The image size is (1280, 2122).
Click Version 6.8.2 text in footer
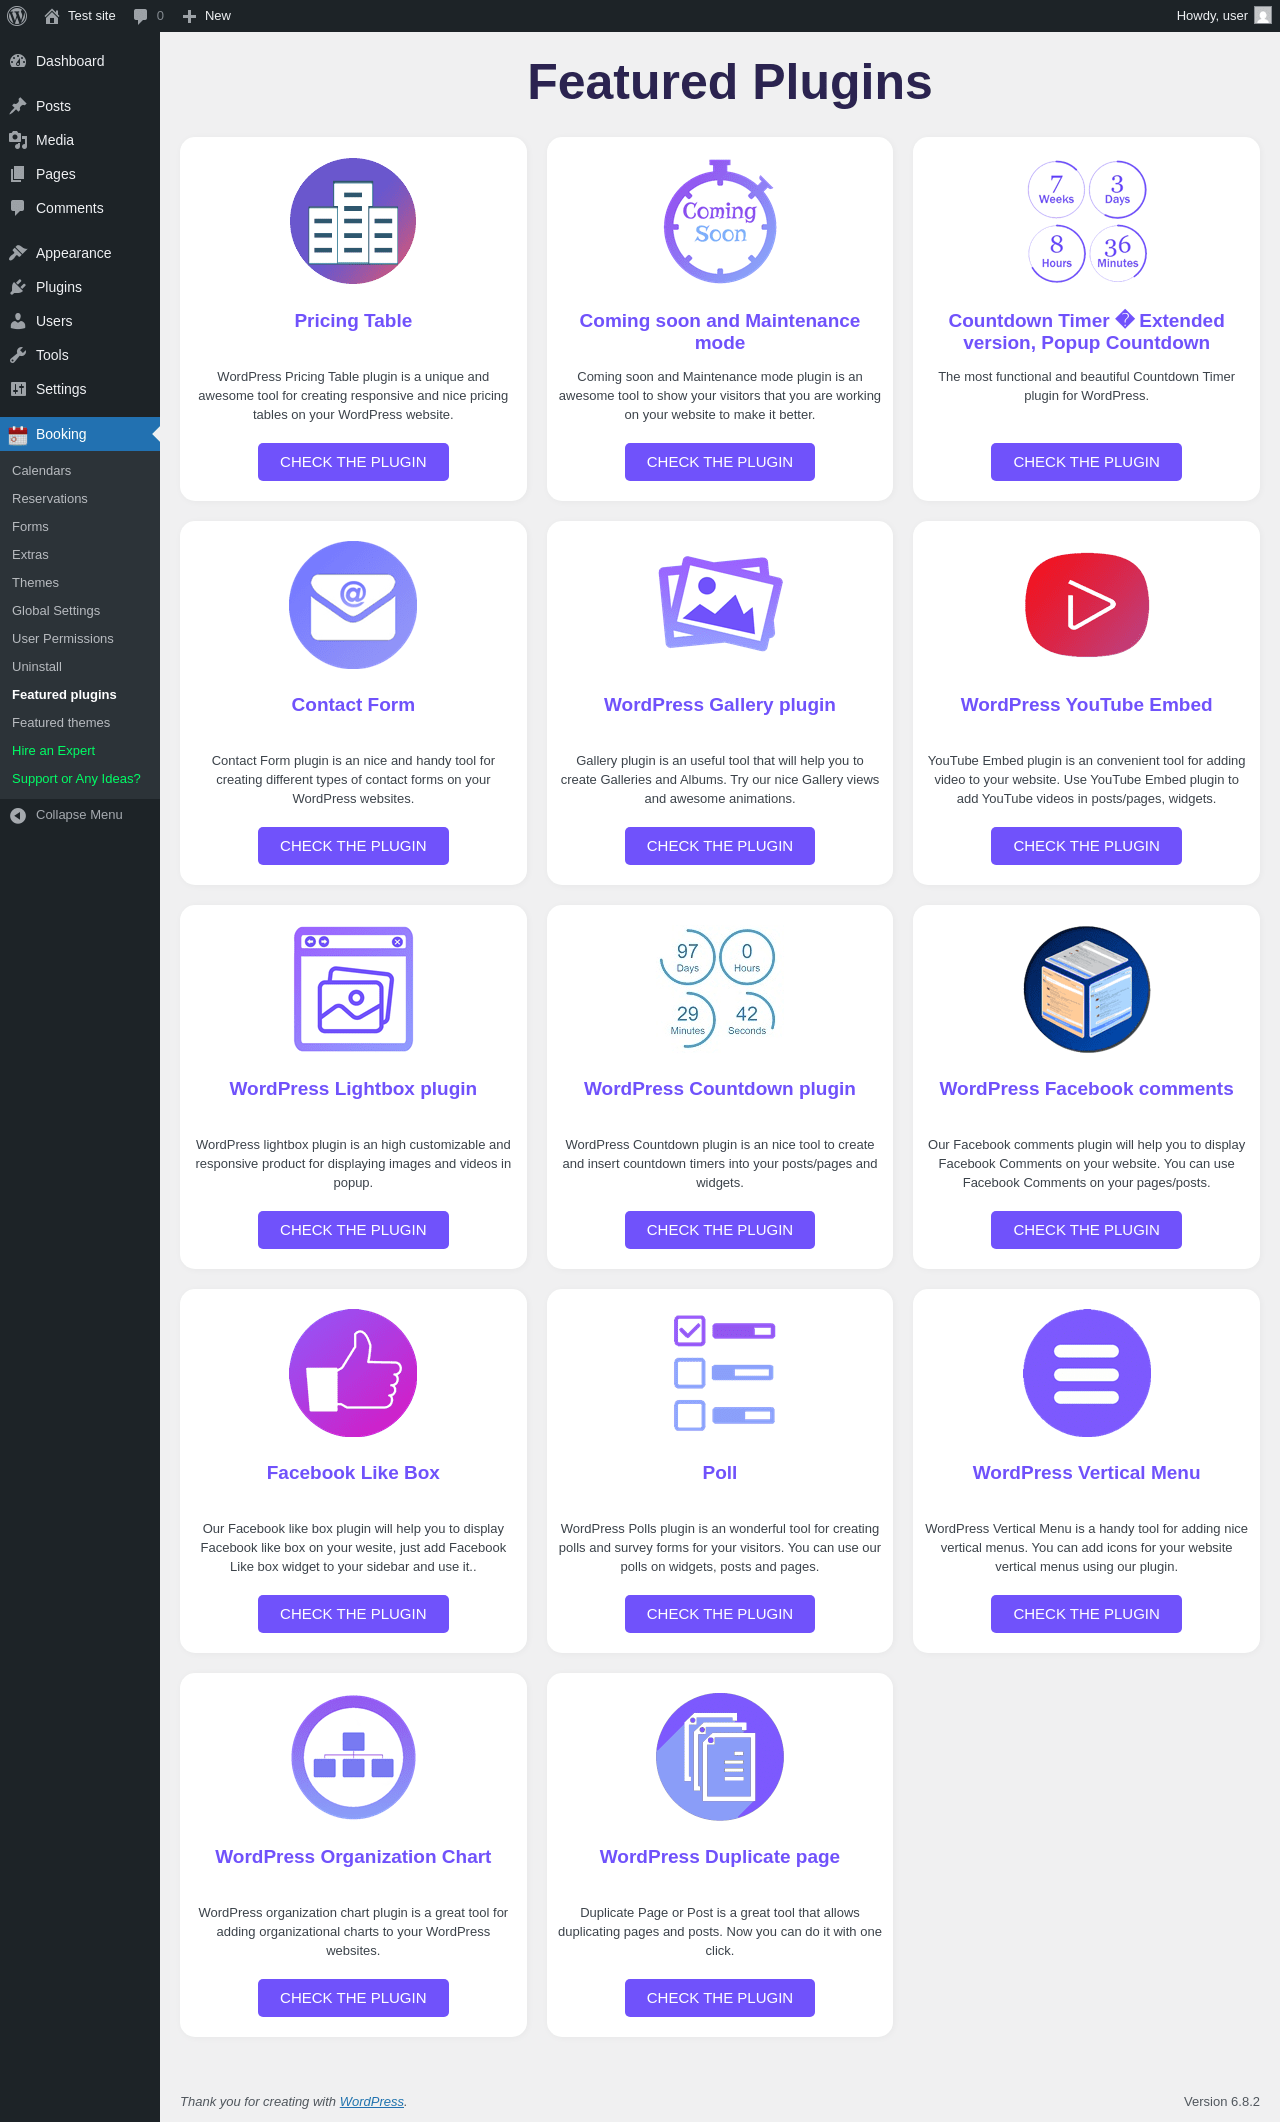pos(1222,2101)
